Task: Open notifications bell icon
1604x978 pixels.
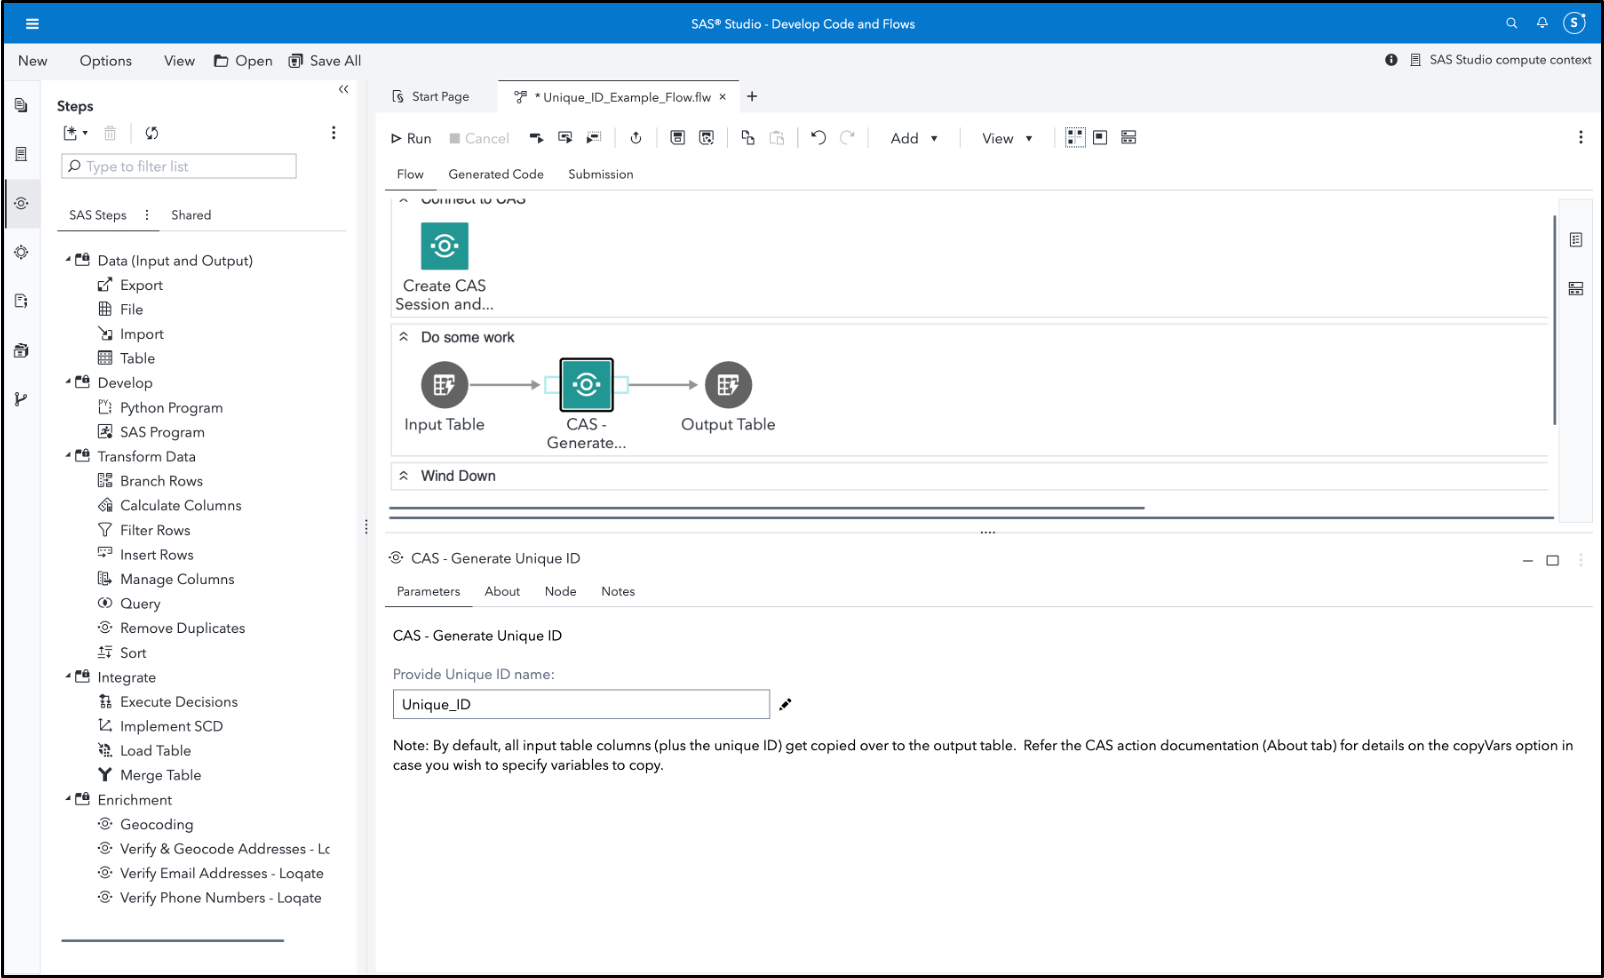Action: [x=1542, y=23]
